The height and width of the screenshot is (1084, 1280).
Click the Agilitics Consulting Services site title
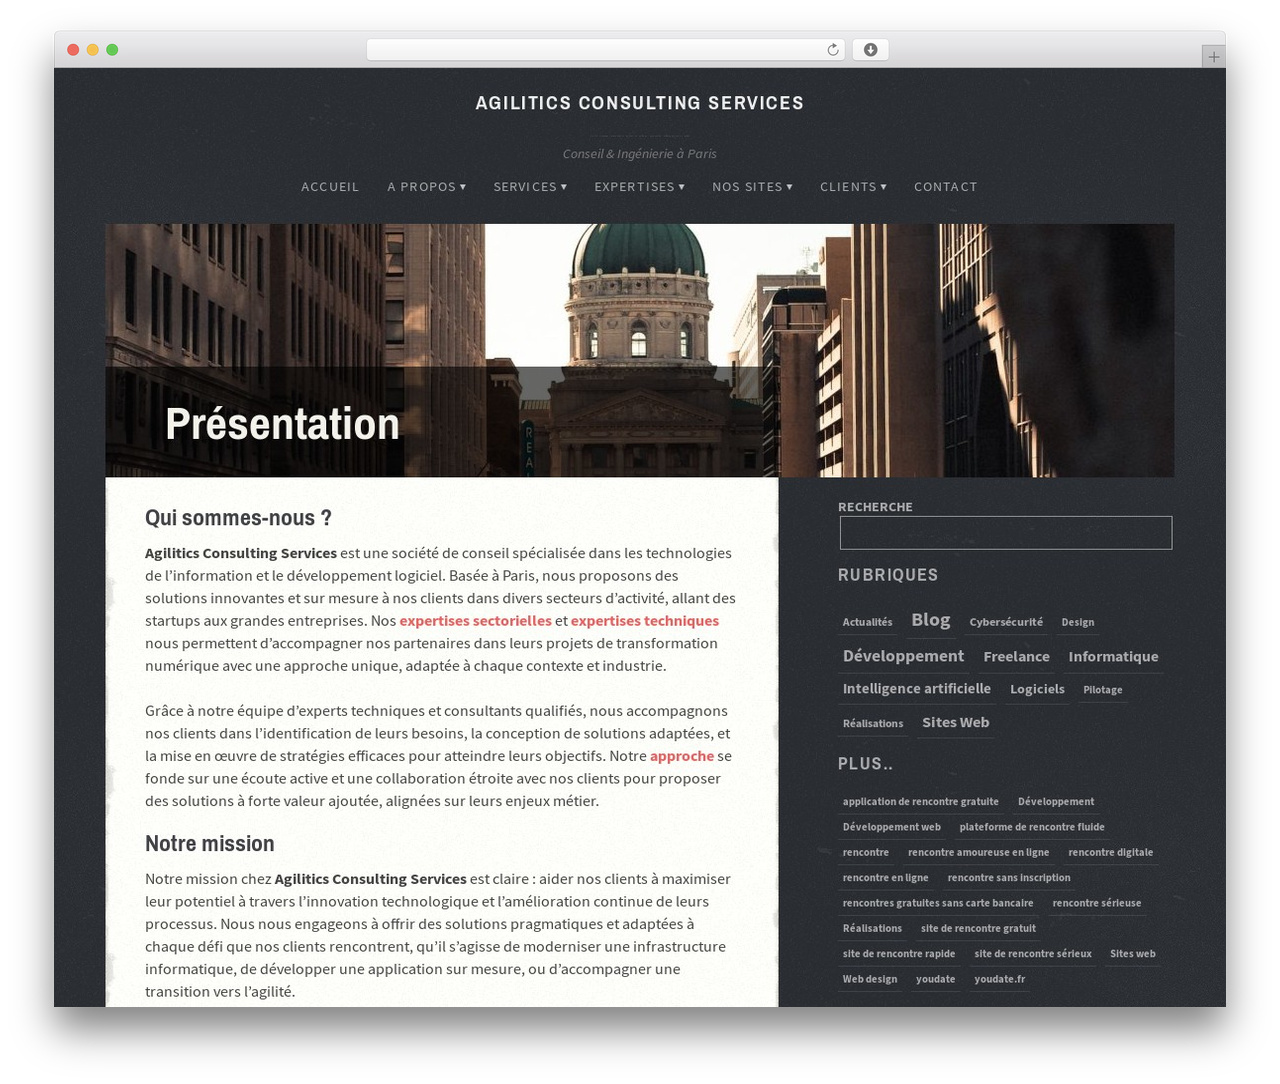(640, 103)
